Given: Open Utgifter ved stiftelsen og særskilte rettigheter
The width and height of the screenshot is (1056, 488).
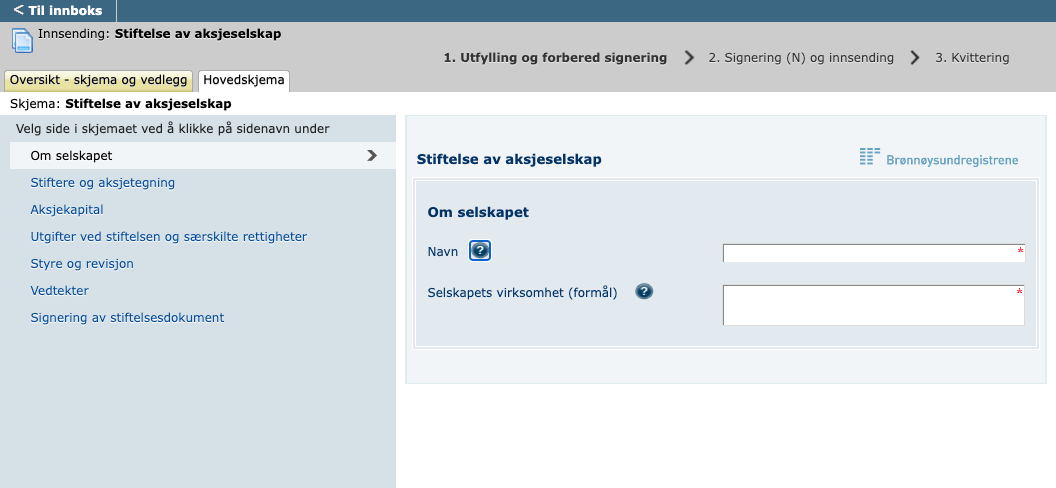Looking at the screenshot, I should point(168,237).
